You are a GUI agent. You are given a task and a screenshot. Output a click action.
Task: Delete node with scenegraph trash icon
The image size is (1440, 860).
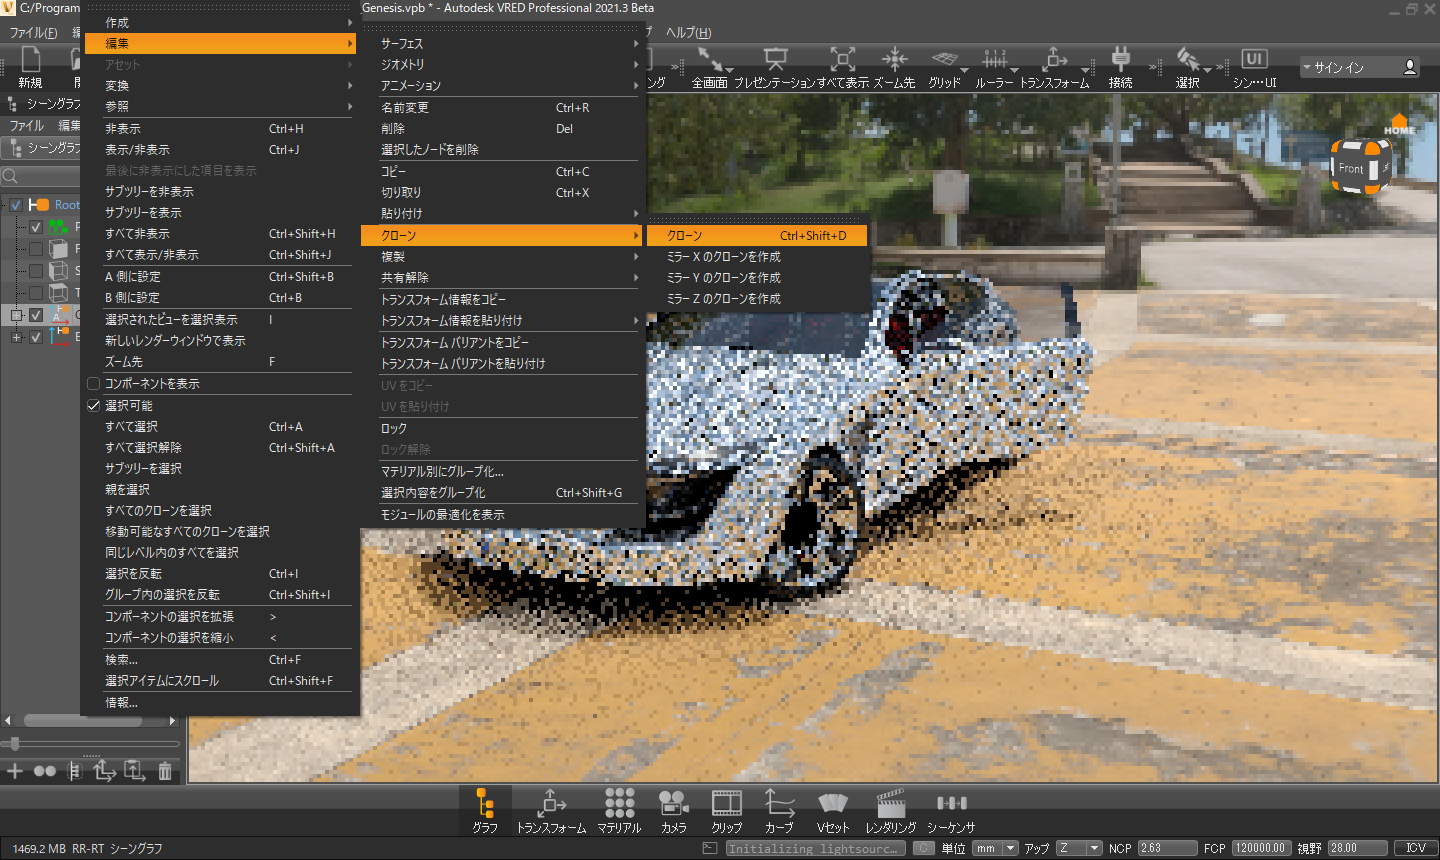(165, 771)
